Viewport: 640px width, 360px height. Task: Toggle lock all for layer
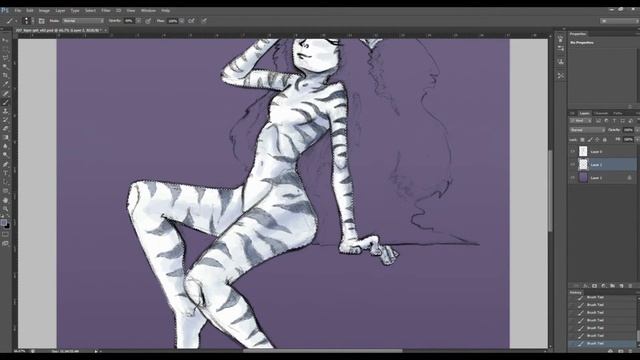click(604, 140)
